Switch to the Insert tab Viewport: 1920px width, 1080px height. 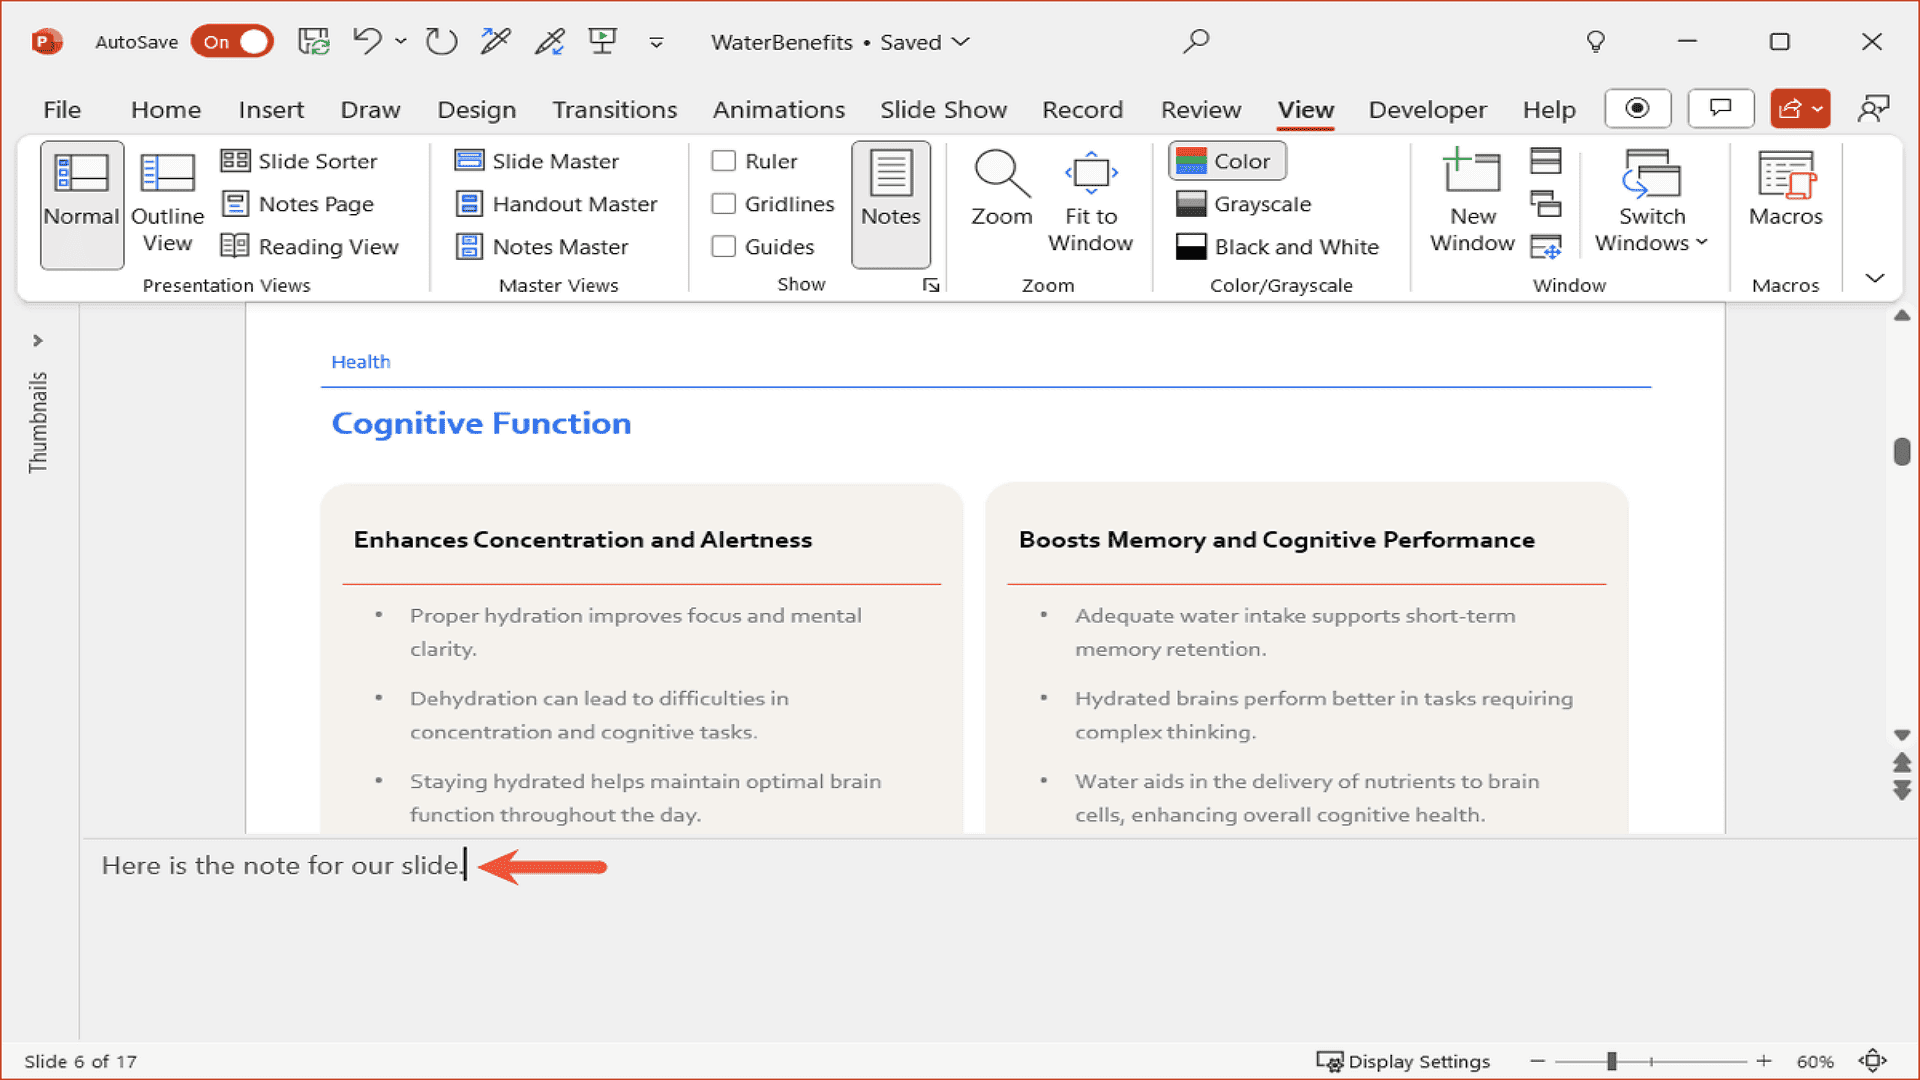click(x=271, y=109)
